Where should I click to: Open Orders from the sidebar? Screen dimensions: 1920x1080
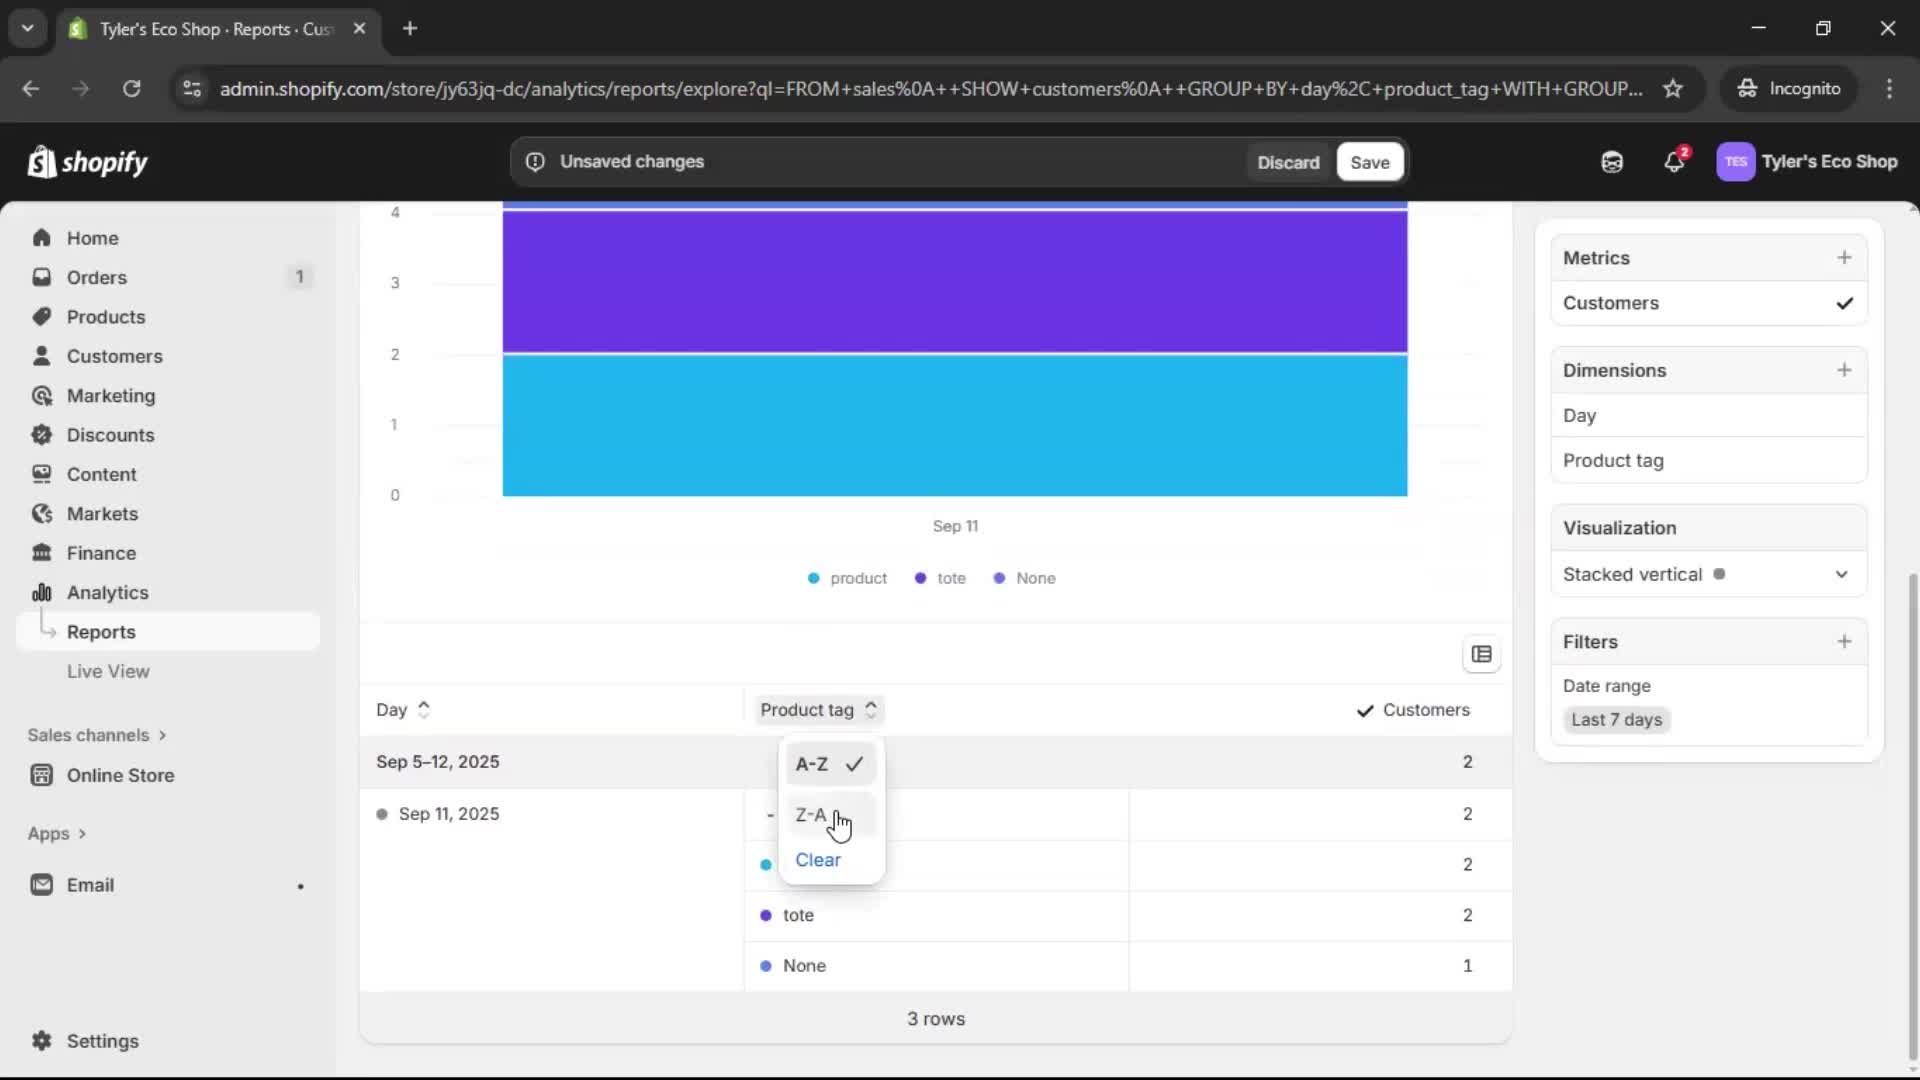point(95,277)
